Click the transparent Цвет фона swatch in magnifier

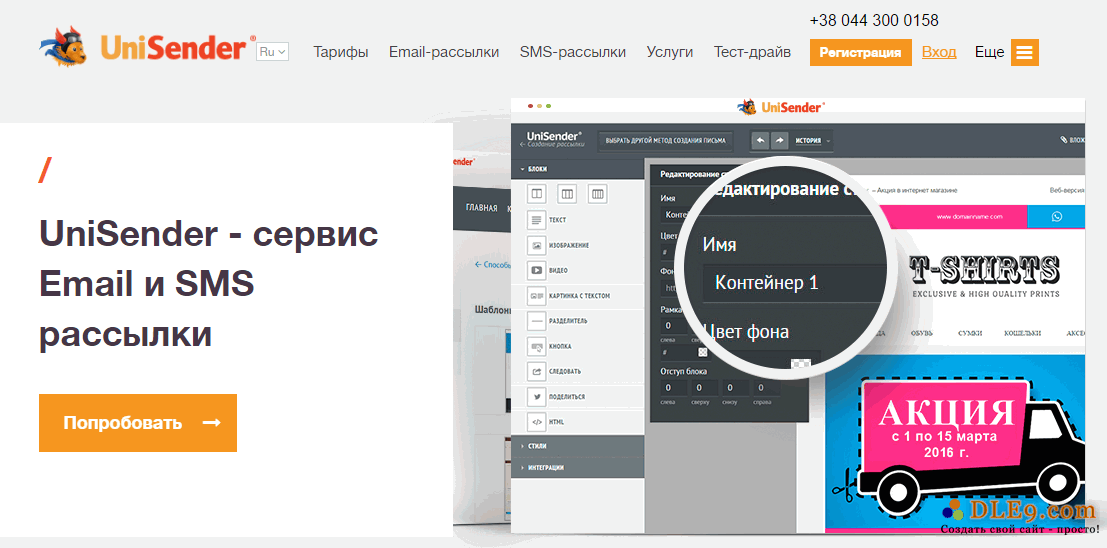pos(801,365)
